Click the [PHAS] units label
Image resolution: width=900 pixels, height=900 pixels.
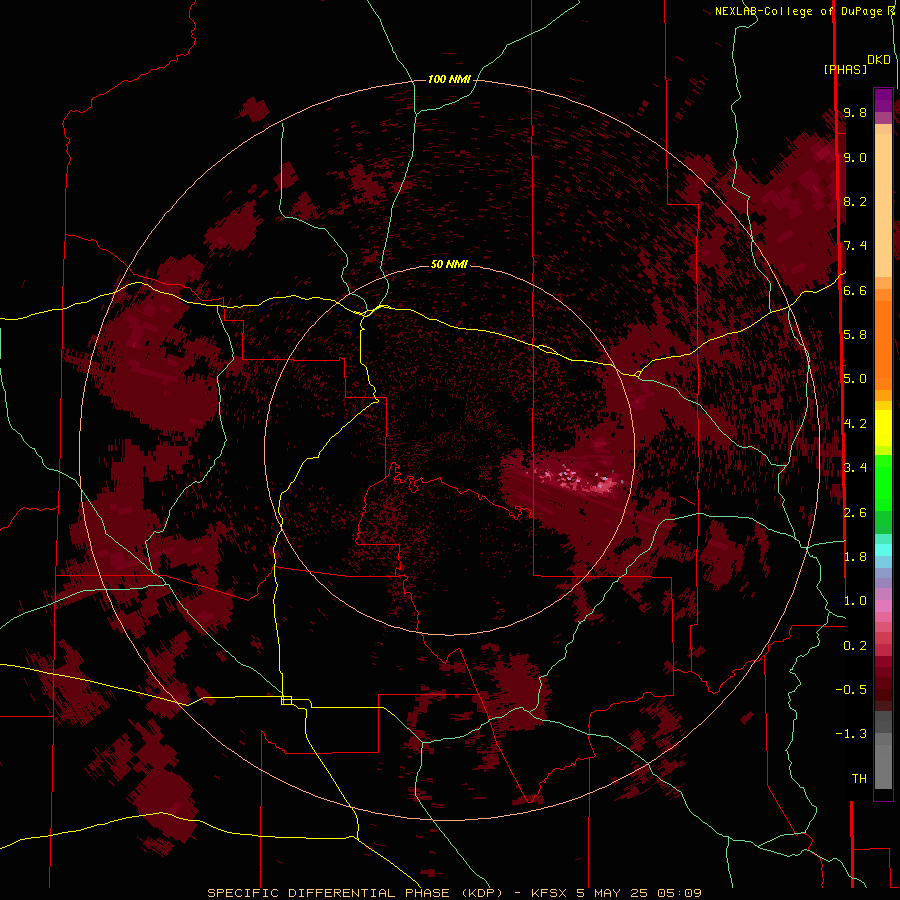[845, 69]
